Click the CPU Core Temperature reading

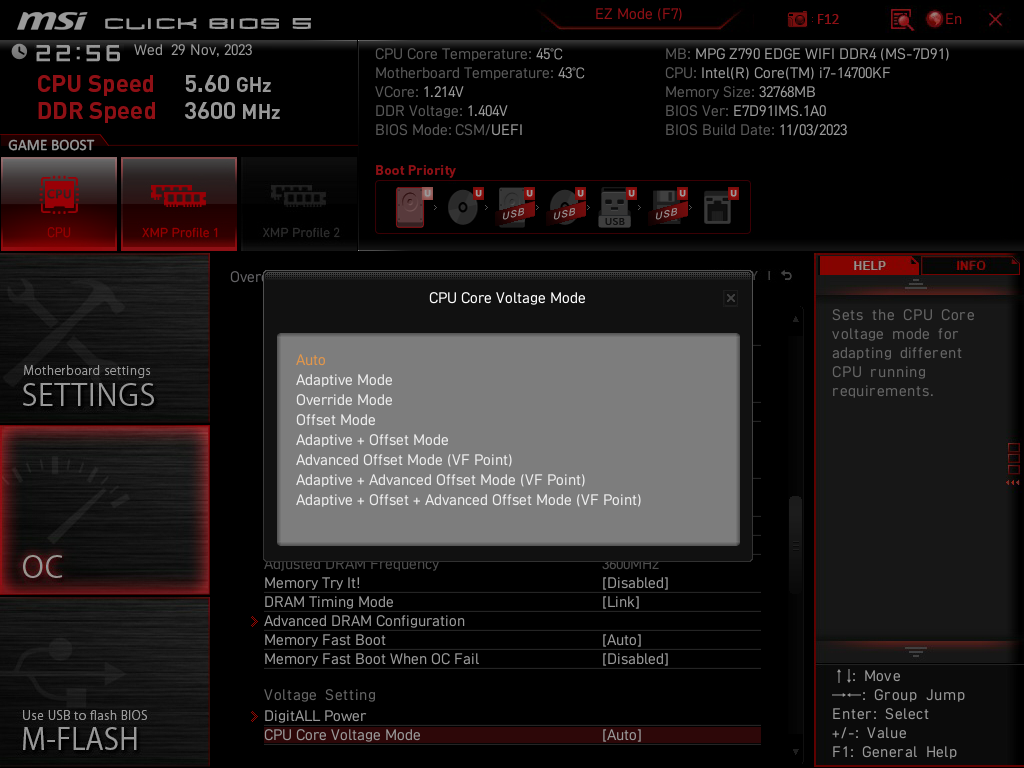pyautogui.click(x=469, y=54)
